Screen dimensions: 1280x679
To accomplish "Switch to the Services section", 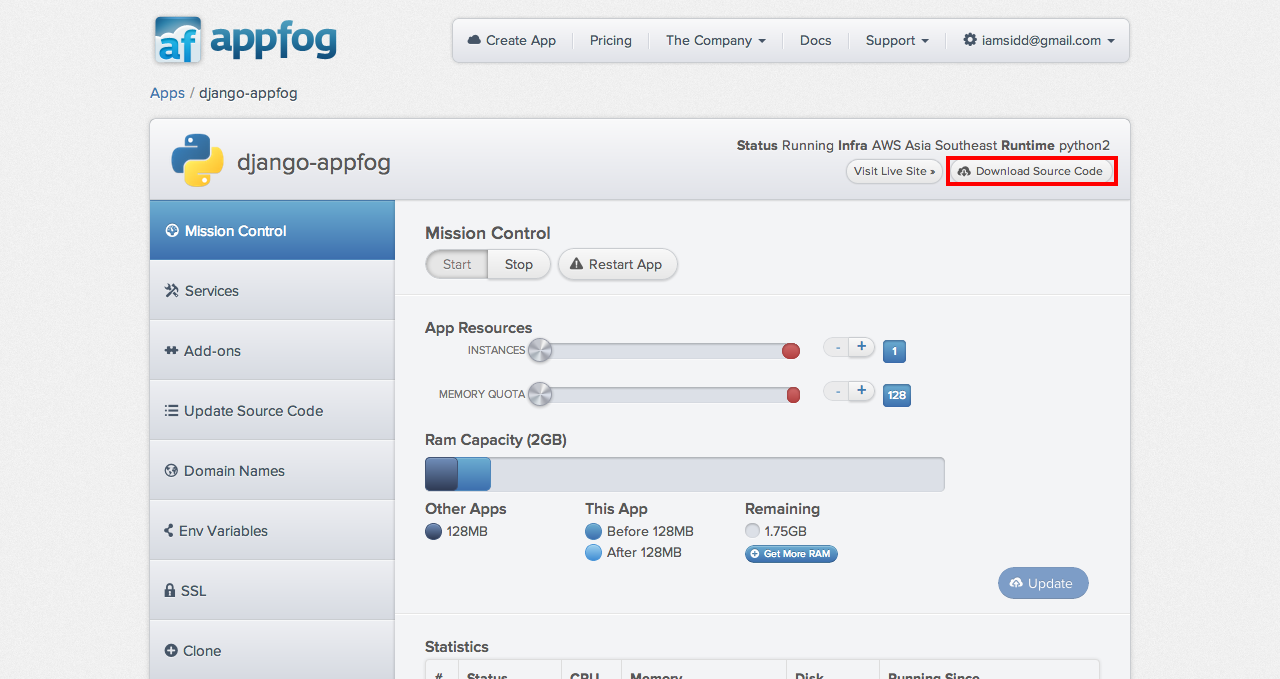I will click(272, 290).
